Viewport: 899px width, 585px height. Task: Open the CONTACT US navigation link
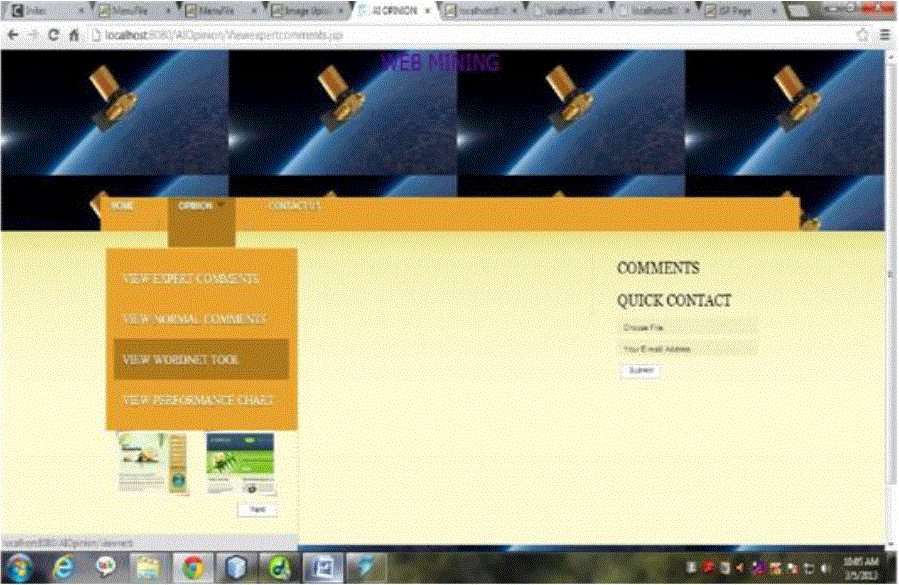tap(295, 206)
